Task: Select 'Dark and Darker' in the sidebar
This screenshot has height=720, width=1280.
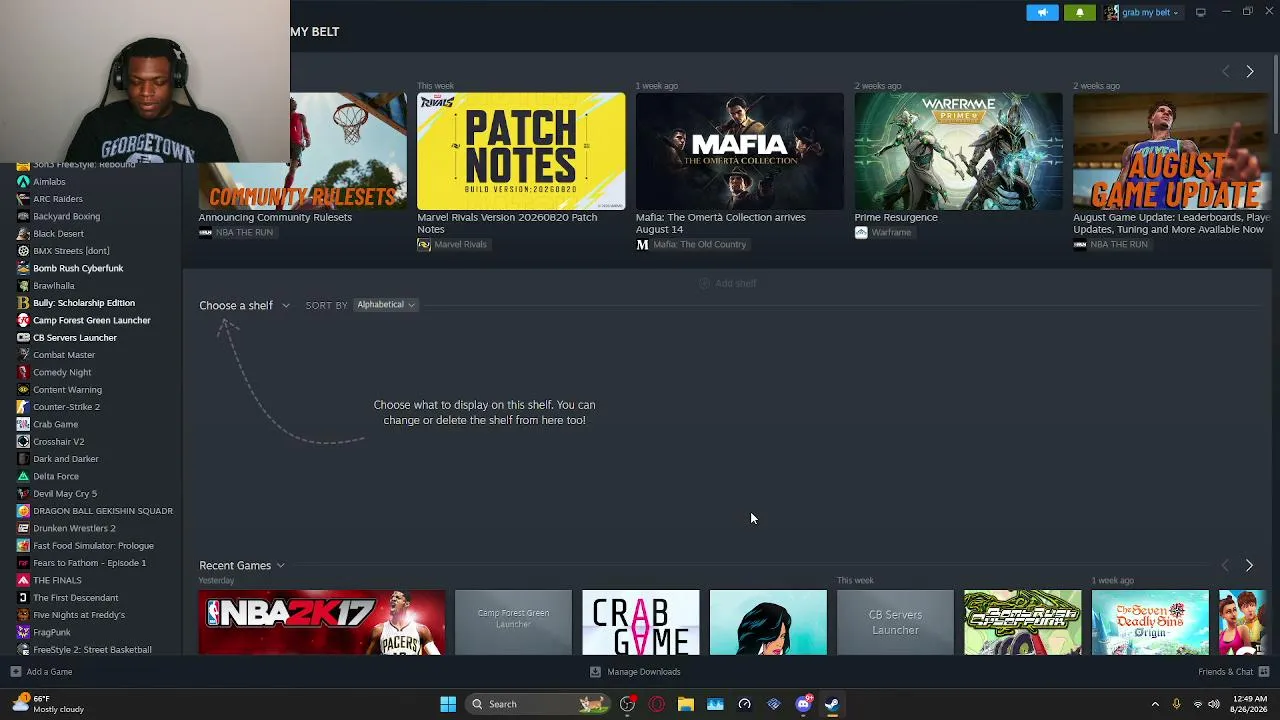Action: (x=66, y=459)
